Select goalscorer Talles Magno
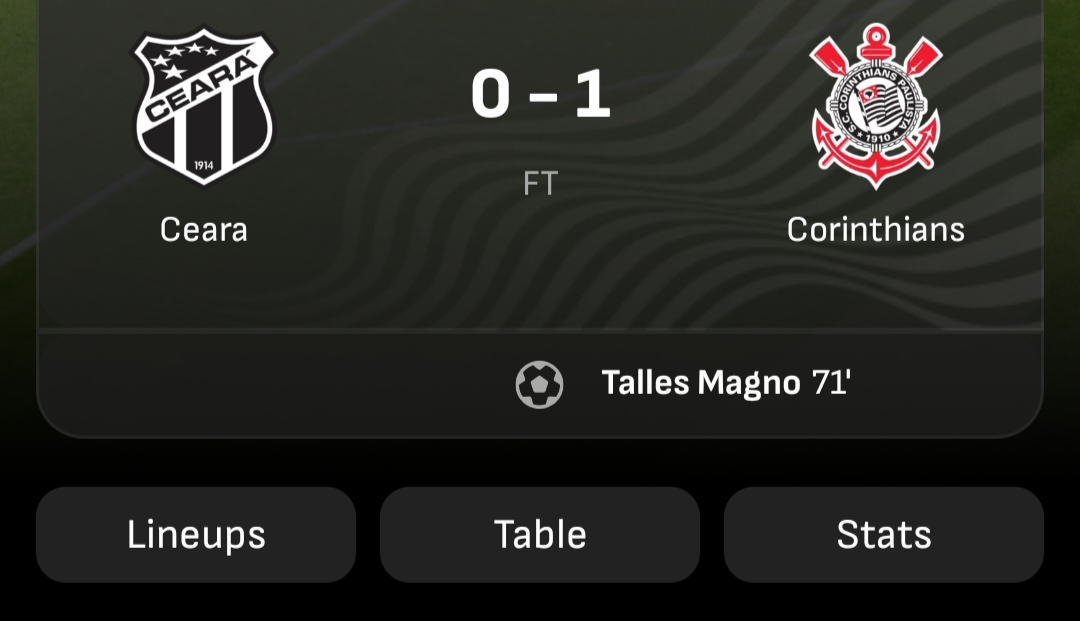Viewport: 1080px width, 621px height. coord(700,383)
